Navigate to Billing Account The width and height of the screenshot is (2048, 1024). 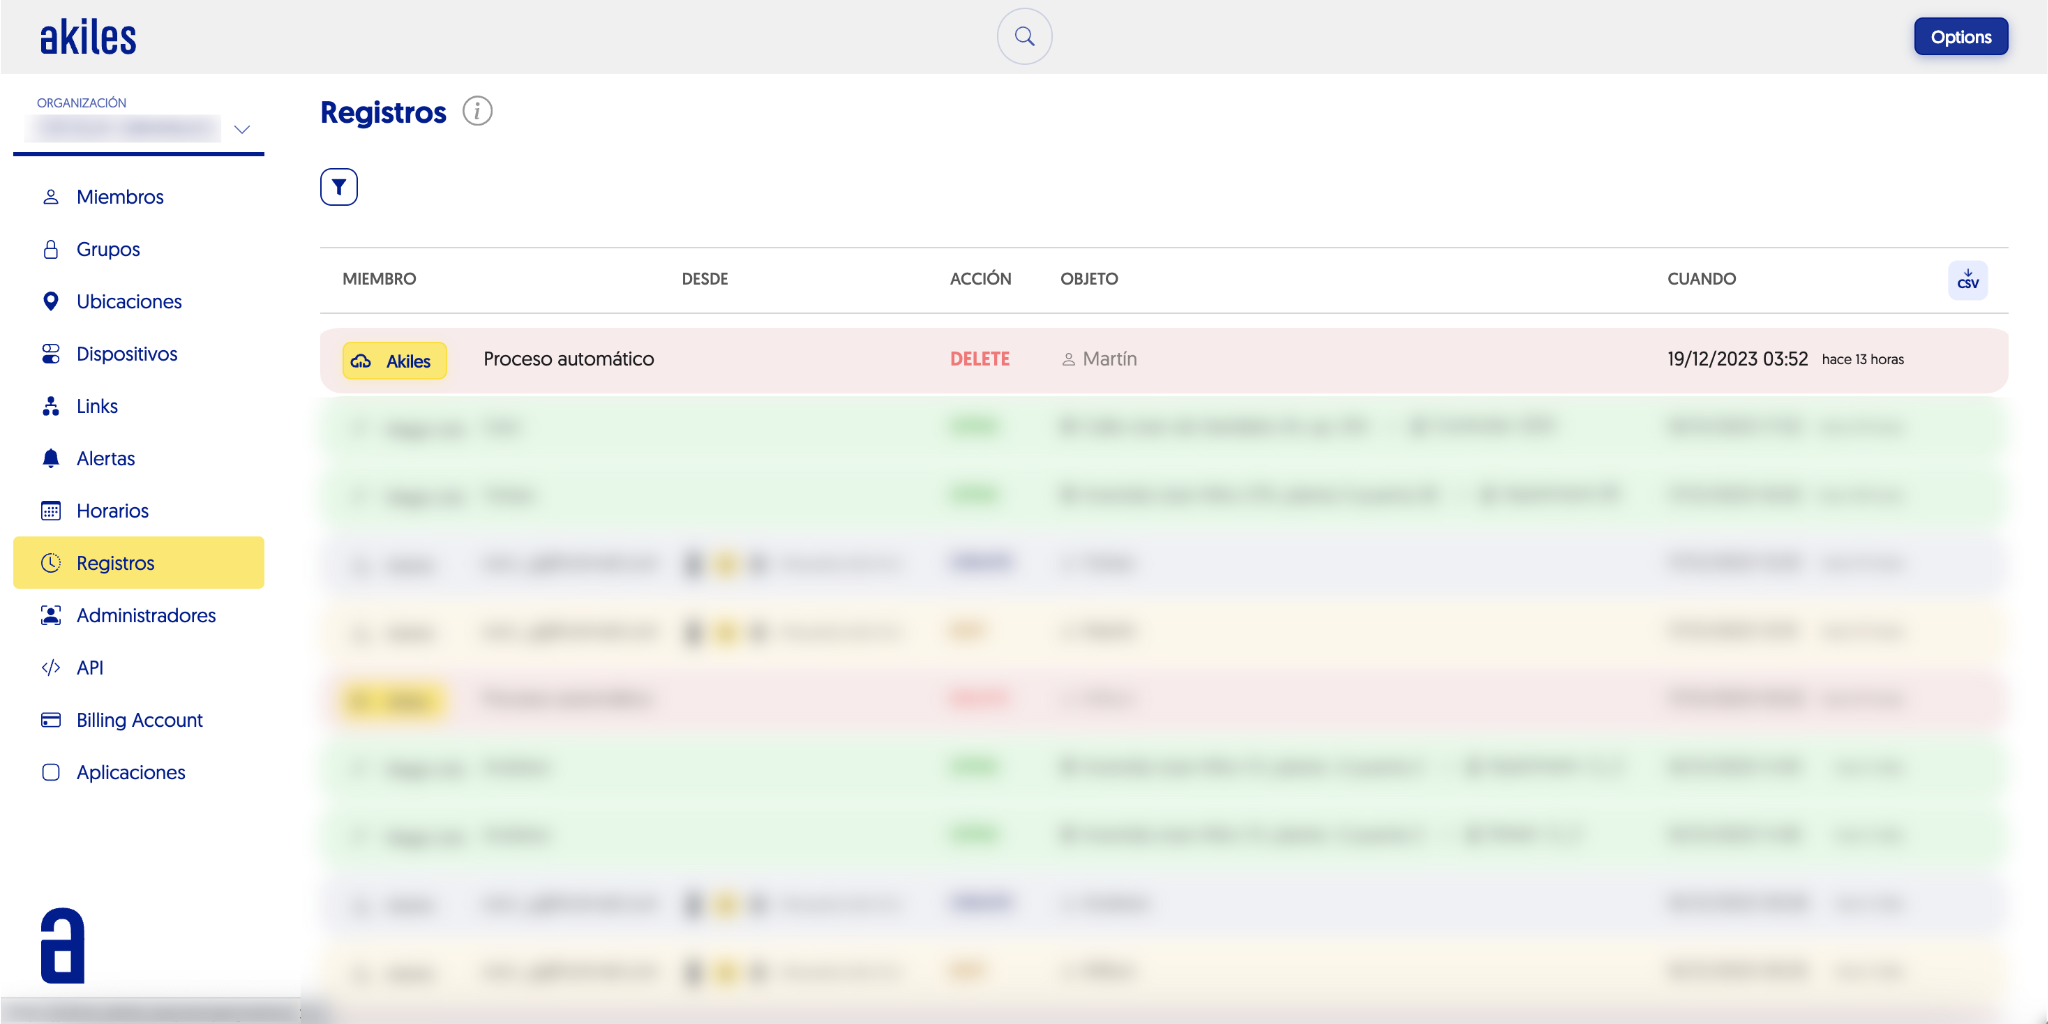139,720
